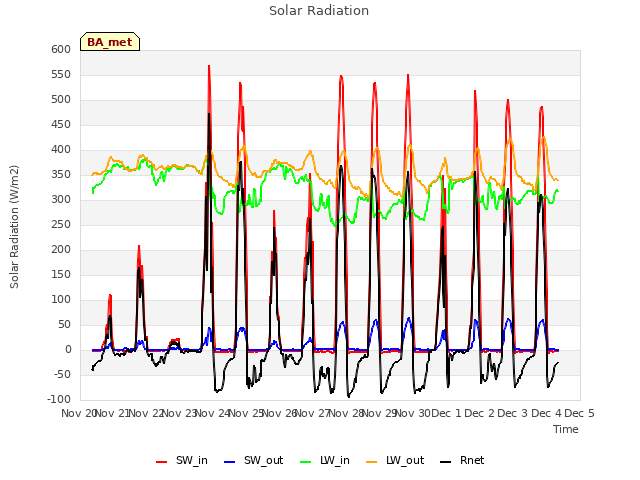The height and width of the screenshot is (480, 640).
Task: Click the LW_in legend label
Action: (x=335, y=460)
